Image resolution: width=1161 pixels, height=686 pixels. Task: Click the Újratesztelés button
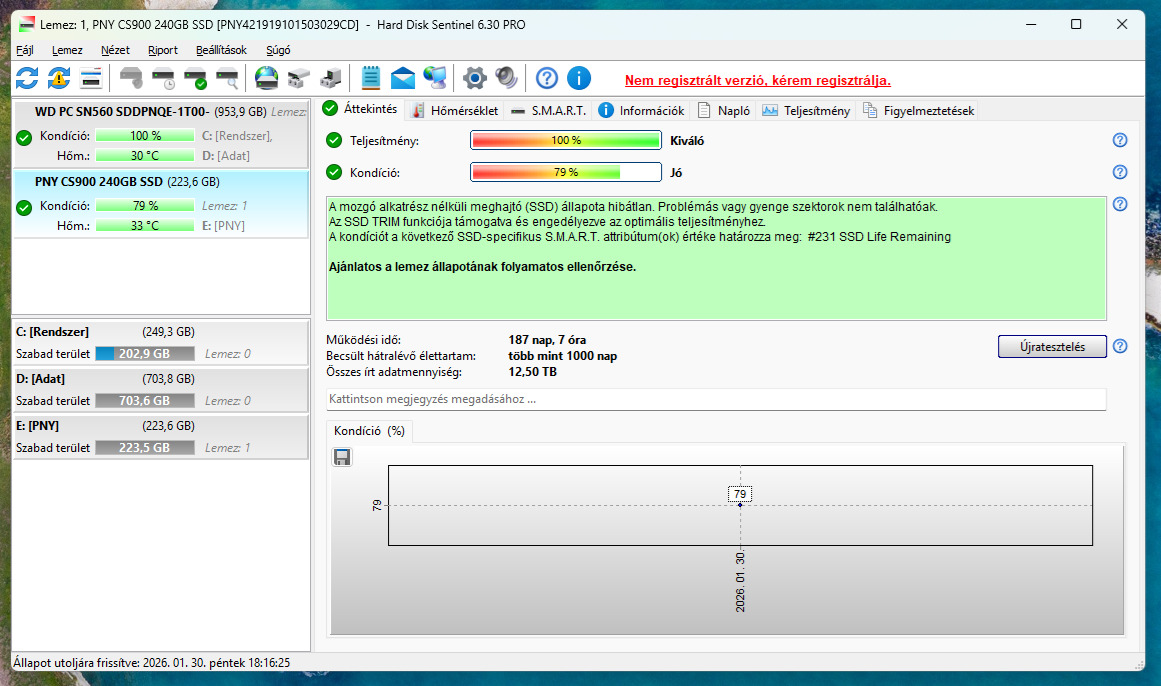click(1052, 346)
